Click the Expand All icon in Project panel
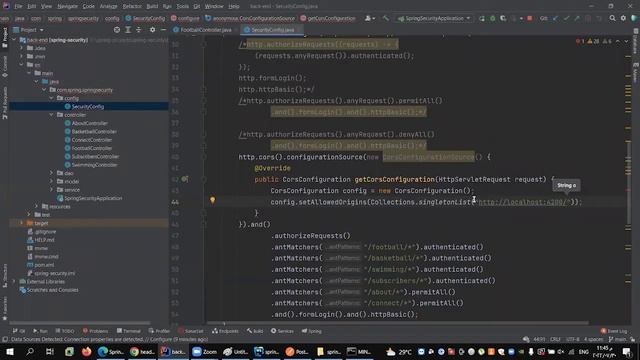Viewport: 640px width, 360px height. point(128,30)
